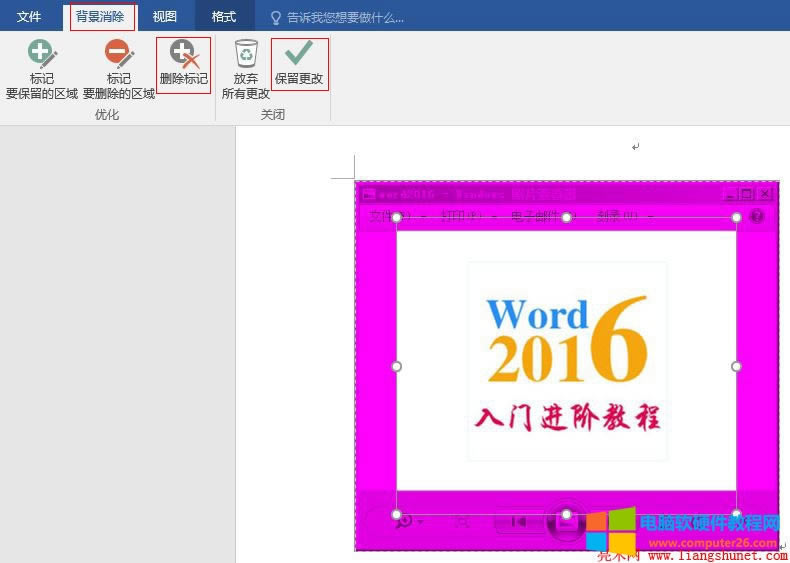Screen dimensions: 790x563
Task: Click the top-center marquee handle
Action: coord(566,217)
